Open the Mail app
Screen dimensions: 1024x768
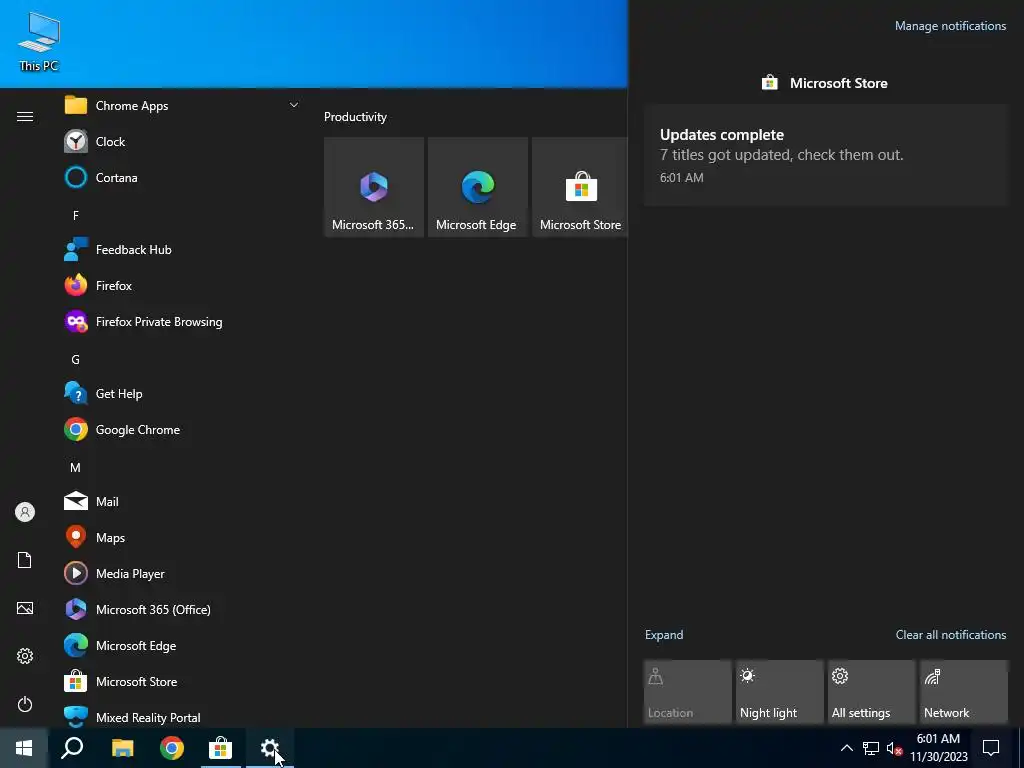[182, 502]
